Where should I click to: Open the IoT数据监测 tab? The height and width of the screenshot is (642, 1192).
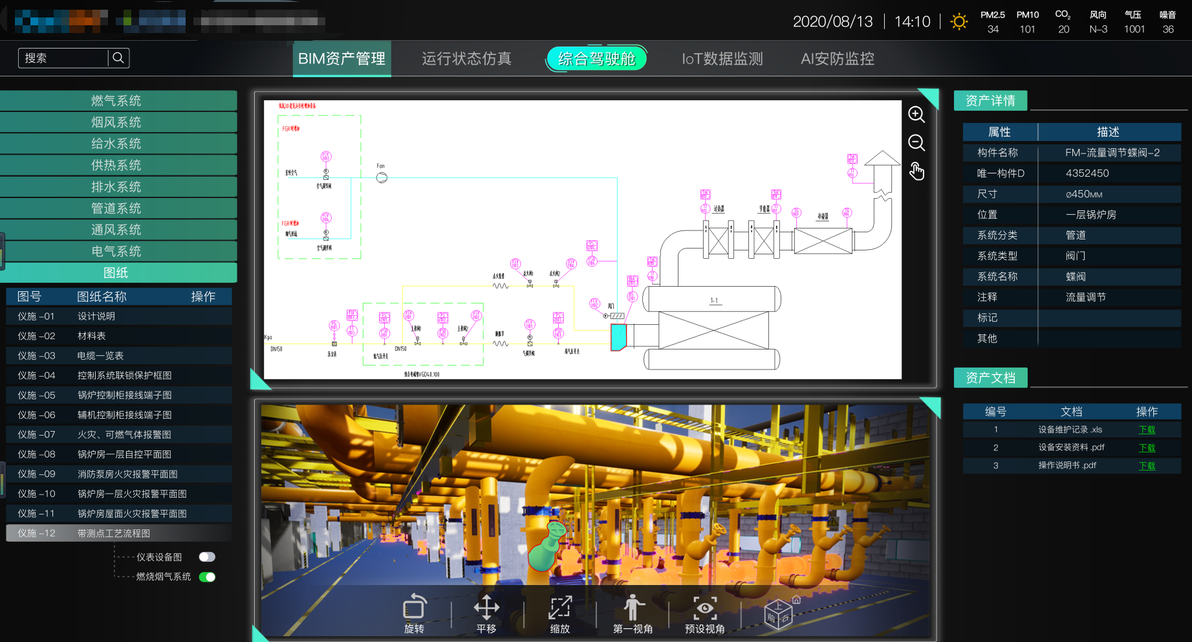tap(722, 59)
